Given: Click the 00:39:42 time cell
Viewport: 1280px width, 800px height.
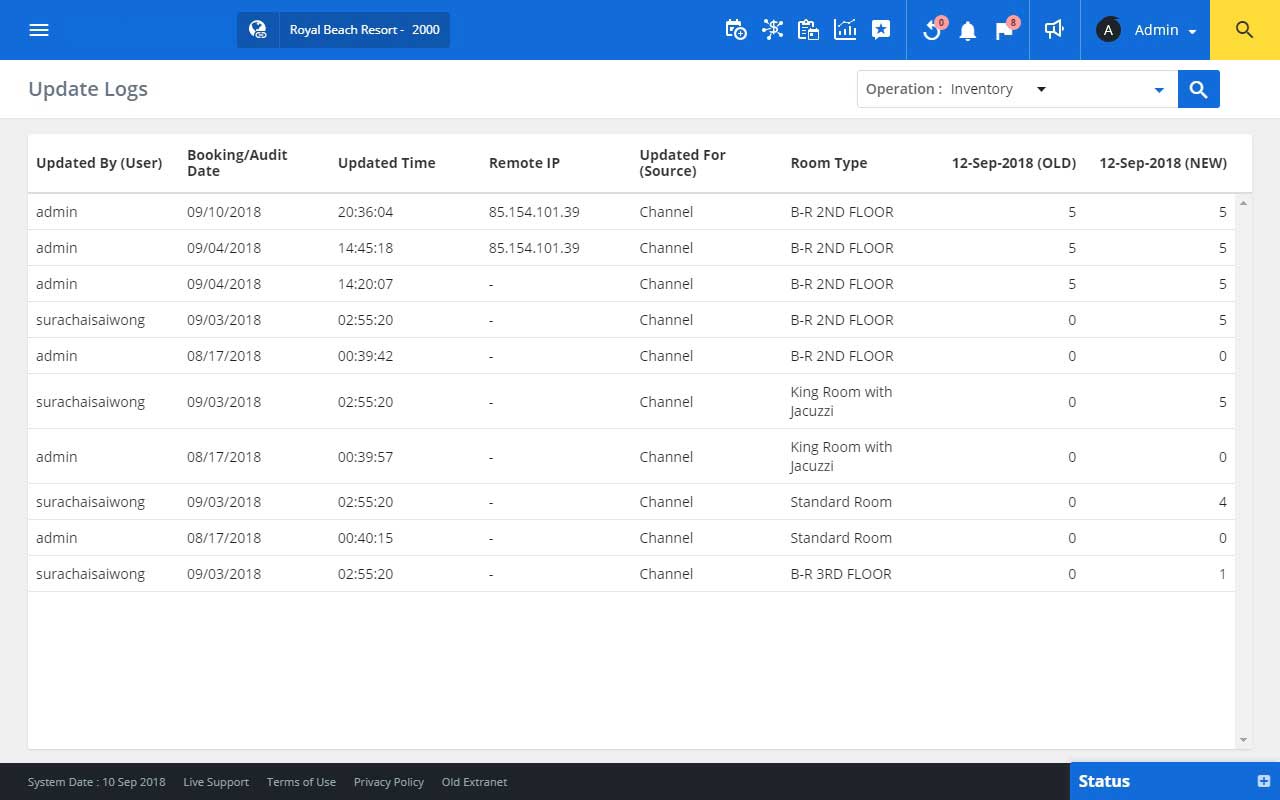Looking at the screenshot, I should [366, 356].
